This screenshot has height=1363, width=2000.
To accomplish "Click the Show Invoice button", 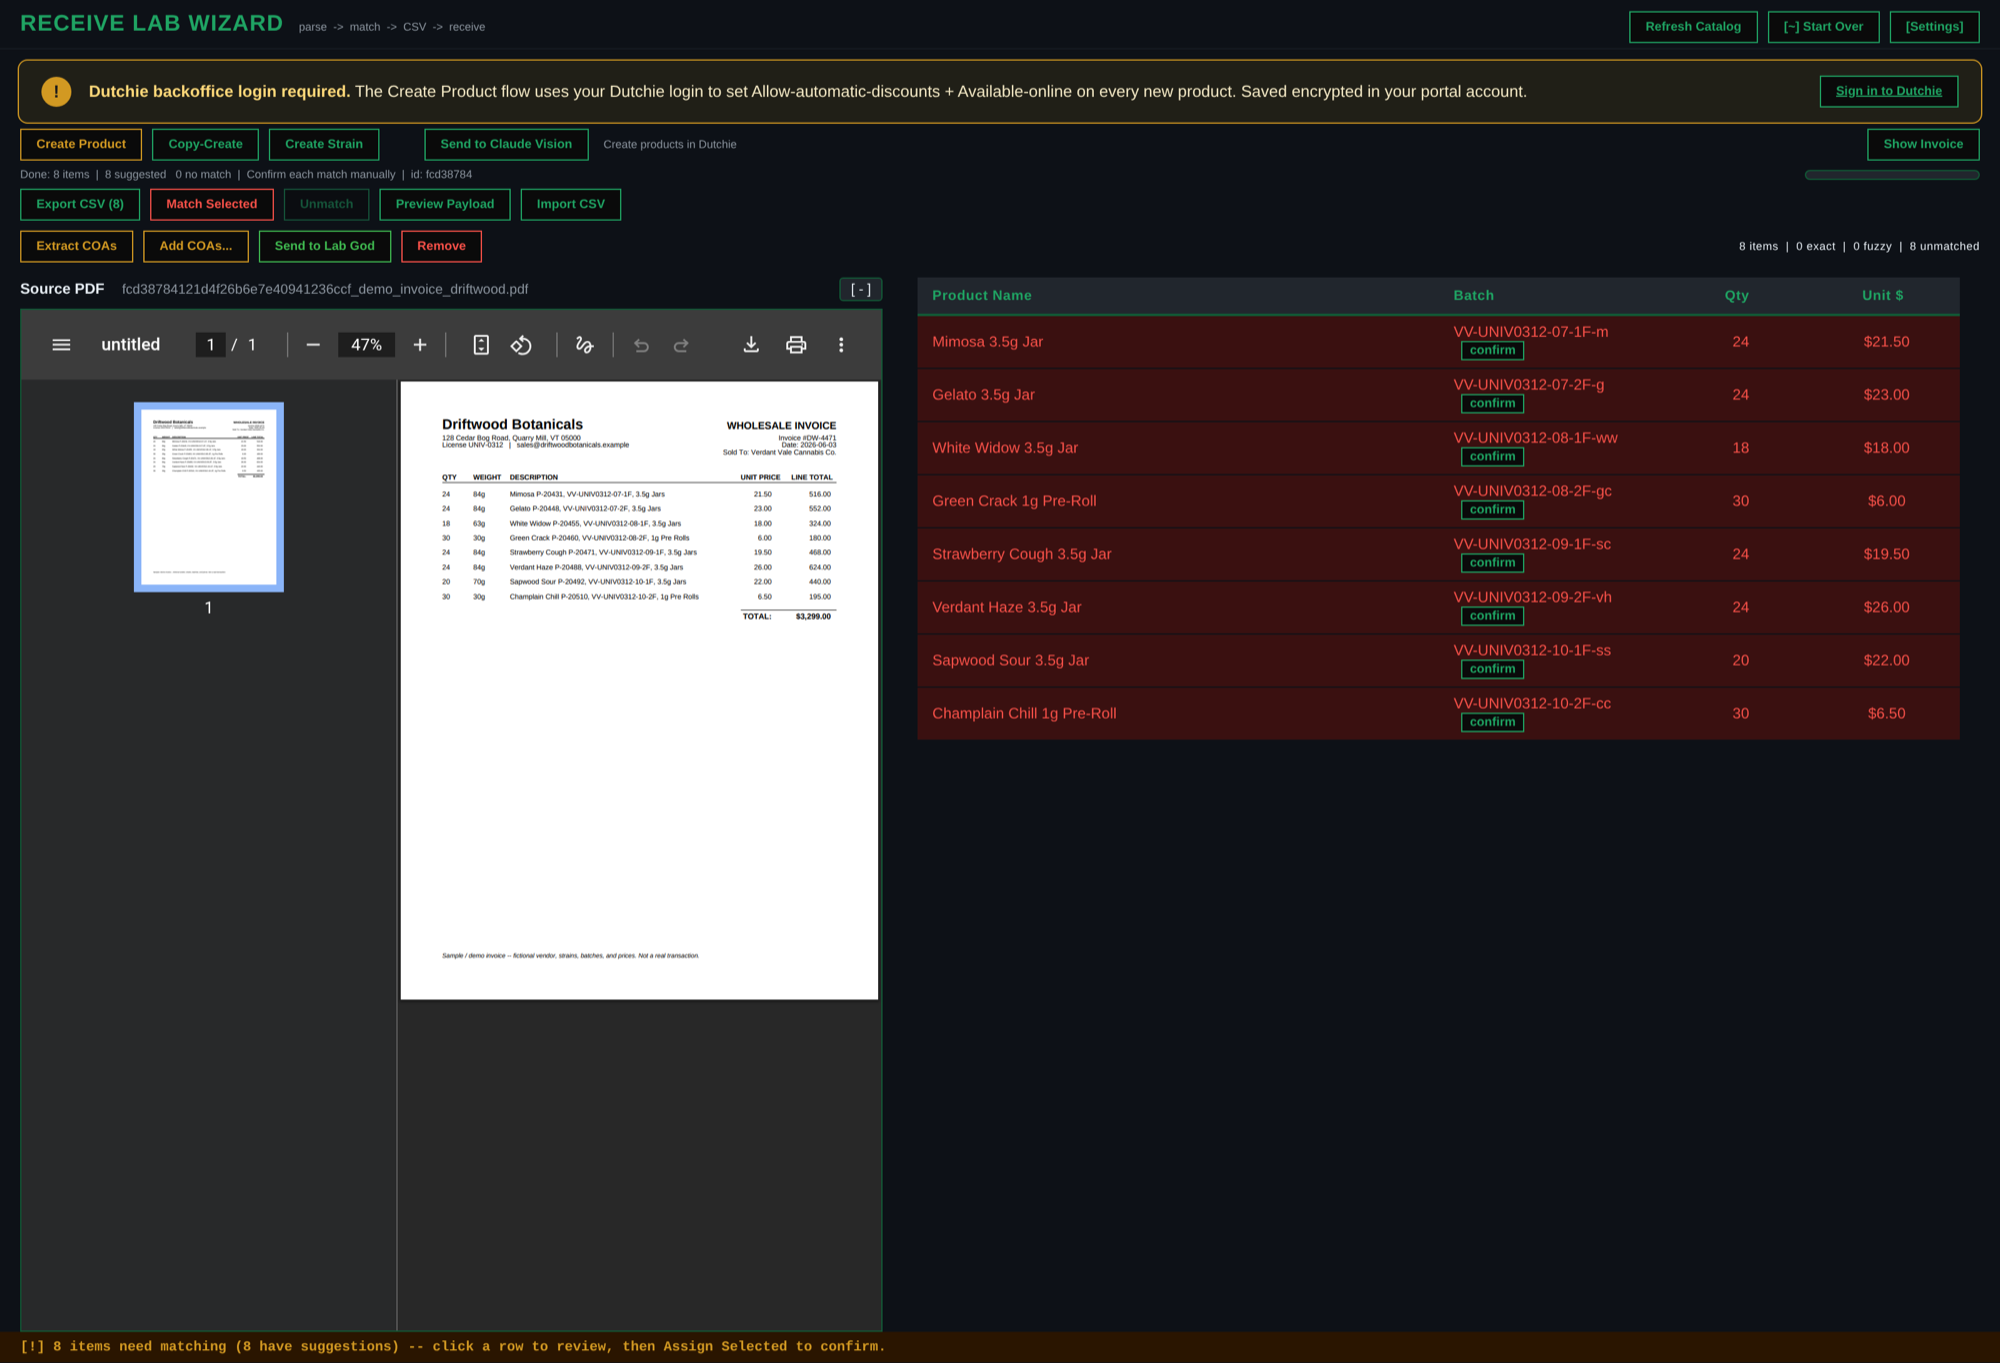I will pyautogui.click(x=1923, y=144).
